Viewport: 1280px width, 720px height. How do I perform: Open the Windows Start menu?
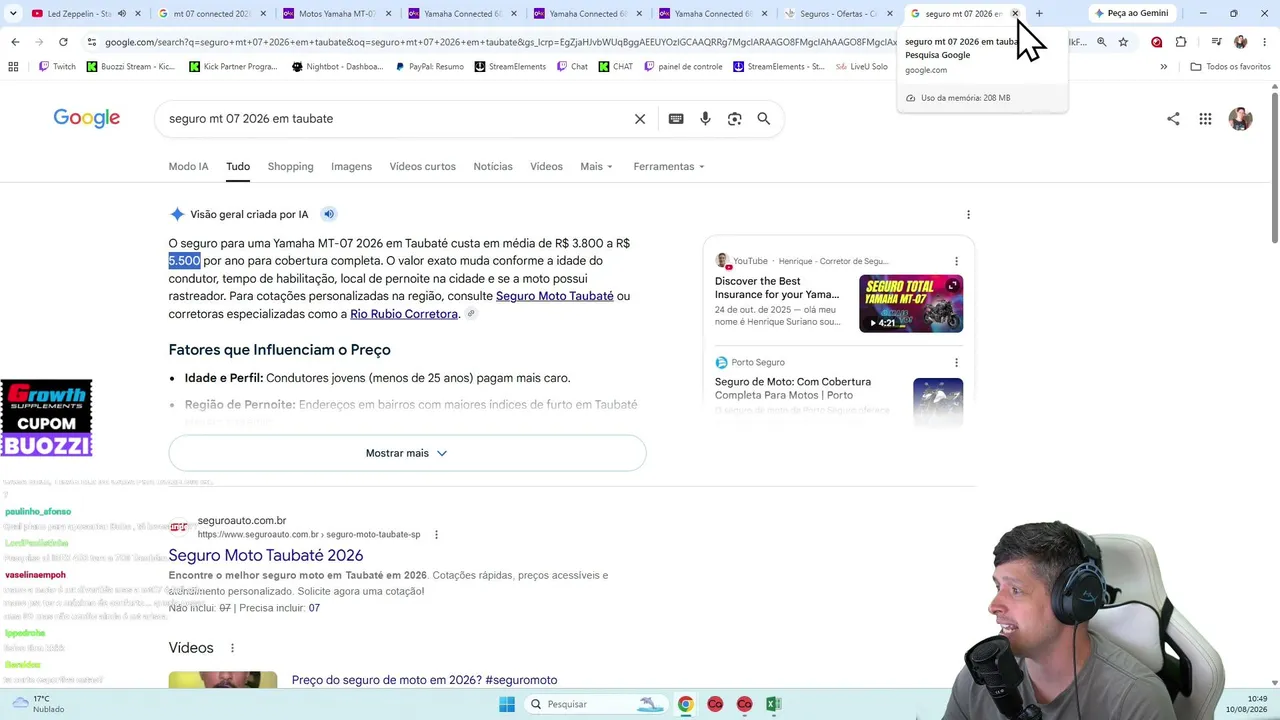[x=507, y=704]
